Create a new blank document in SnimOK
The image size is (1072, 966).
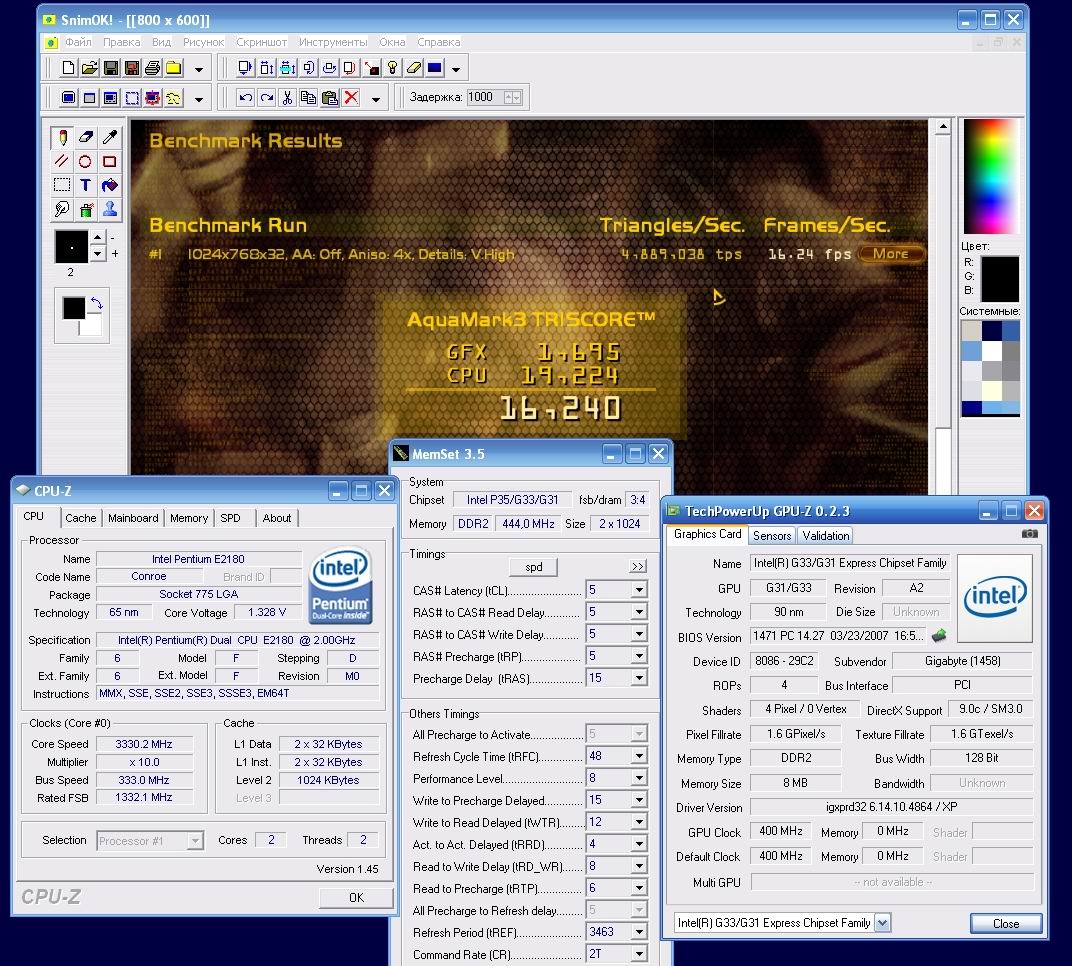[68, 68]
